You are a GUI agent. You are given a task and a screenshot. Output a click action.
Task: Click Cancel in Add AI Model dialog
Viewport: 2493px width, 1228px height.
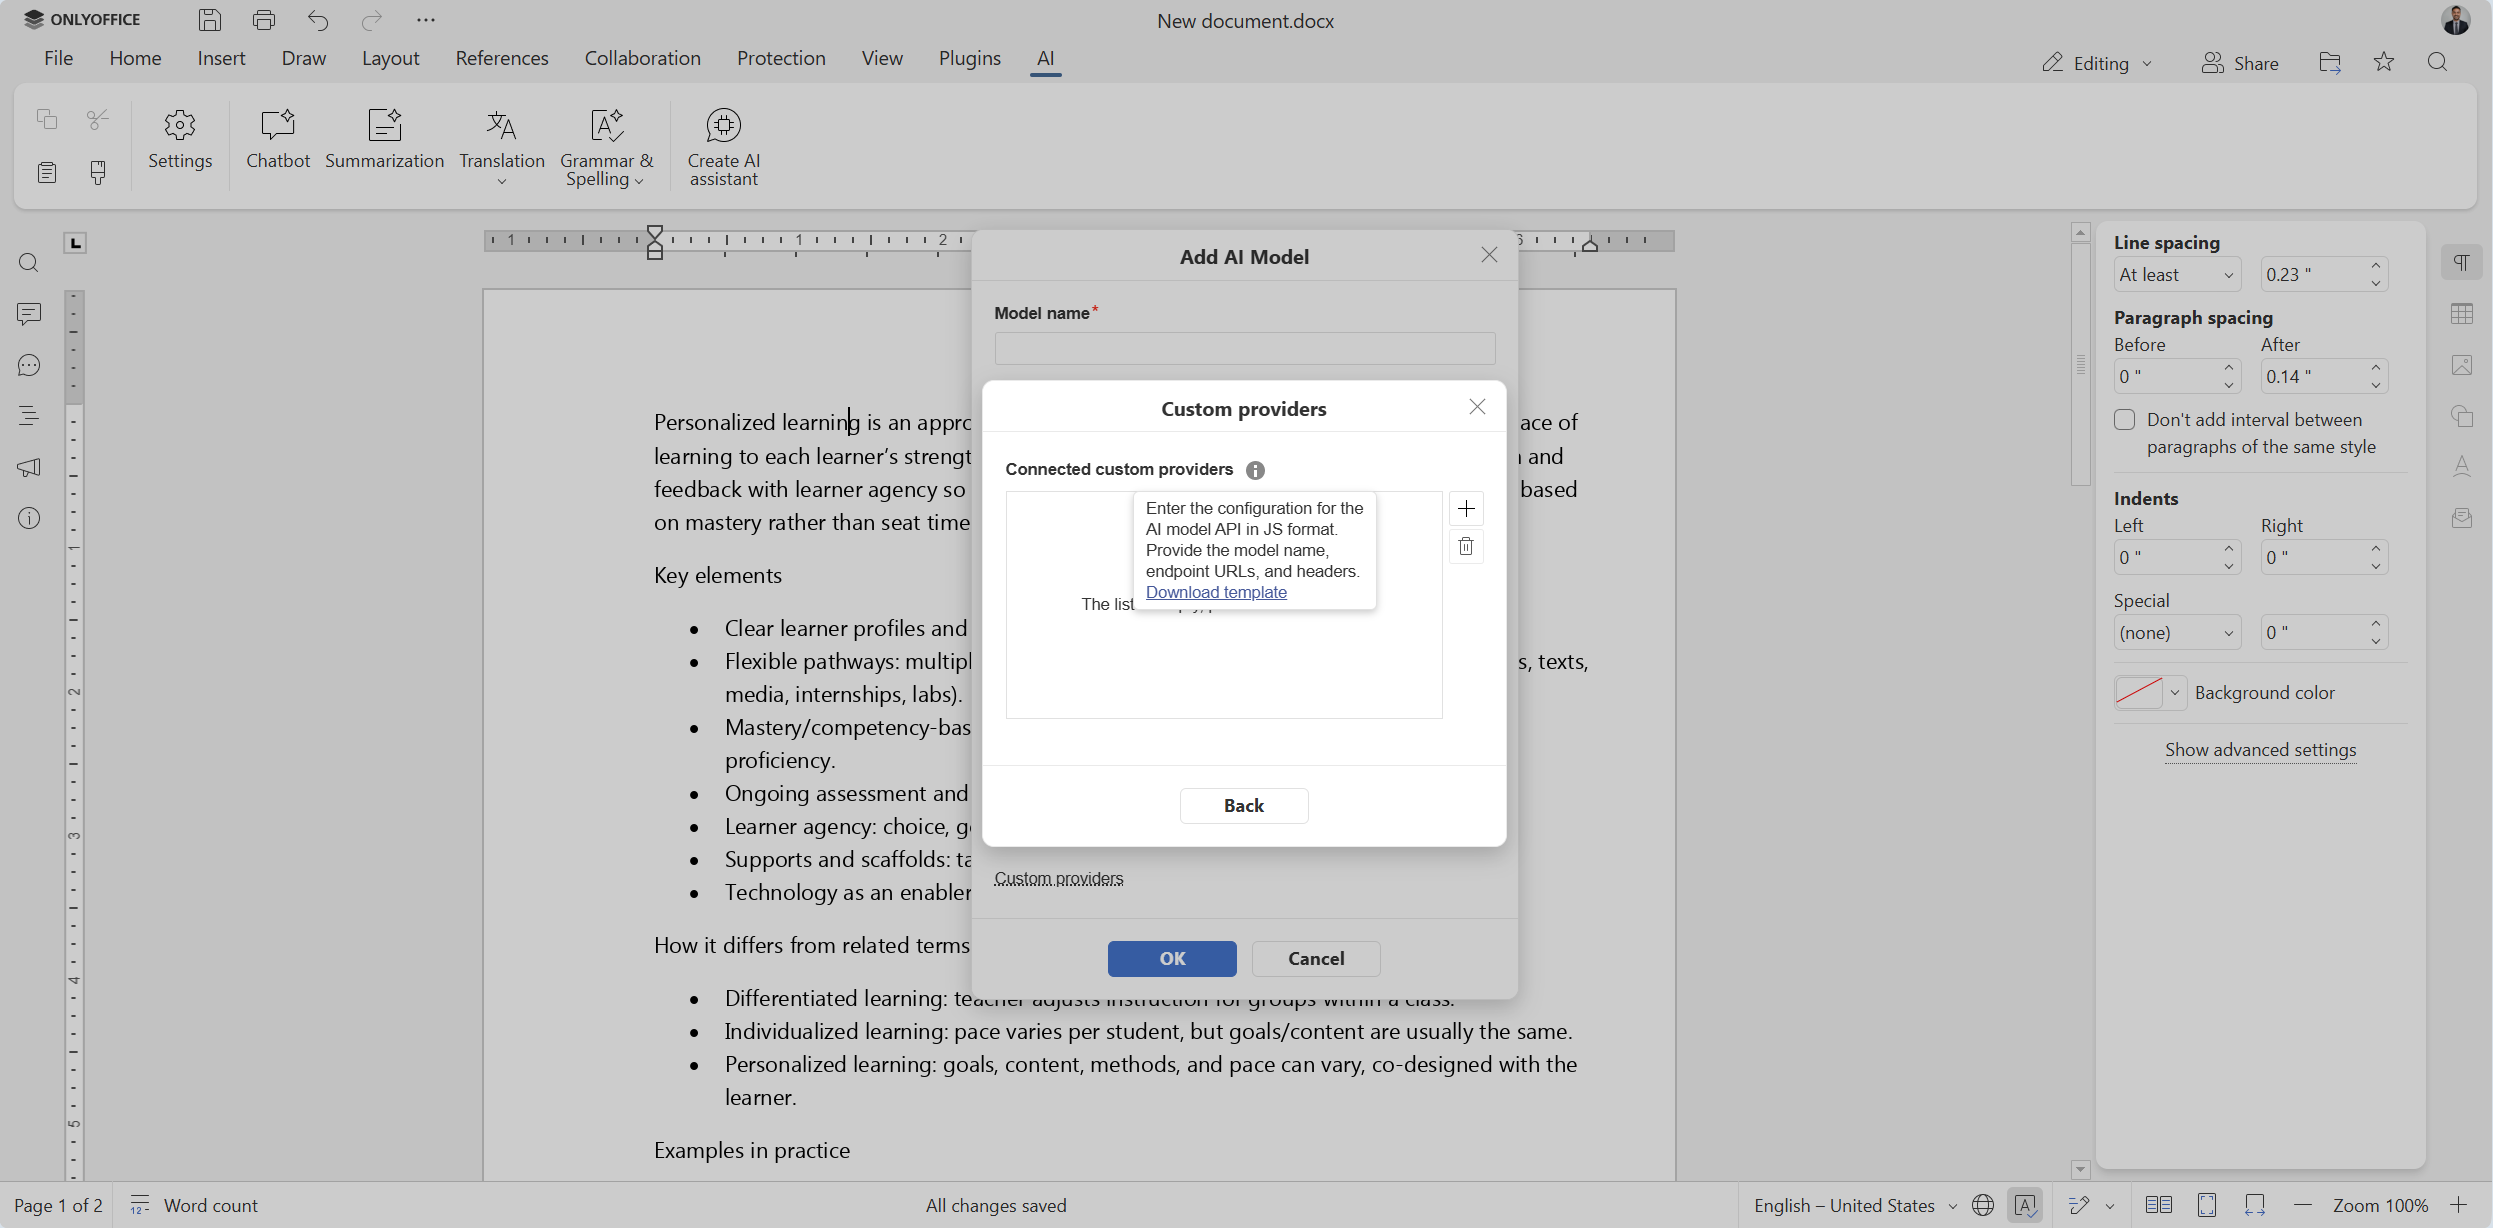click(1316, 959)
